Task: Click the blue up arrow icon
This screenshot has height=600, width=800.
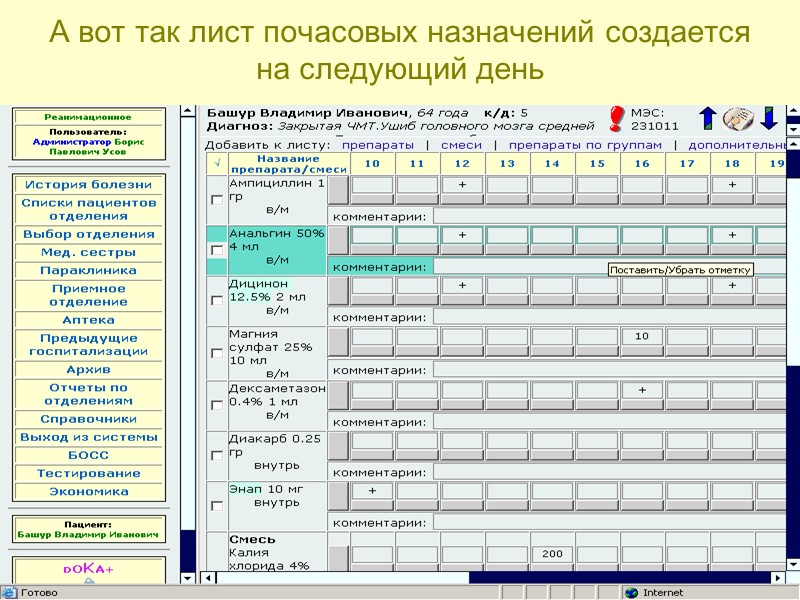Action: coord(708,118)
